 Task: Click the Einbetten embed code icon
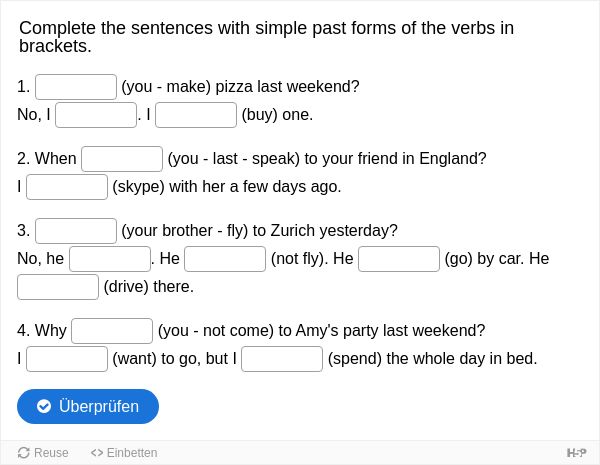pos(97,453)
